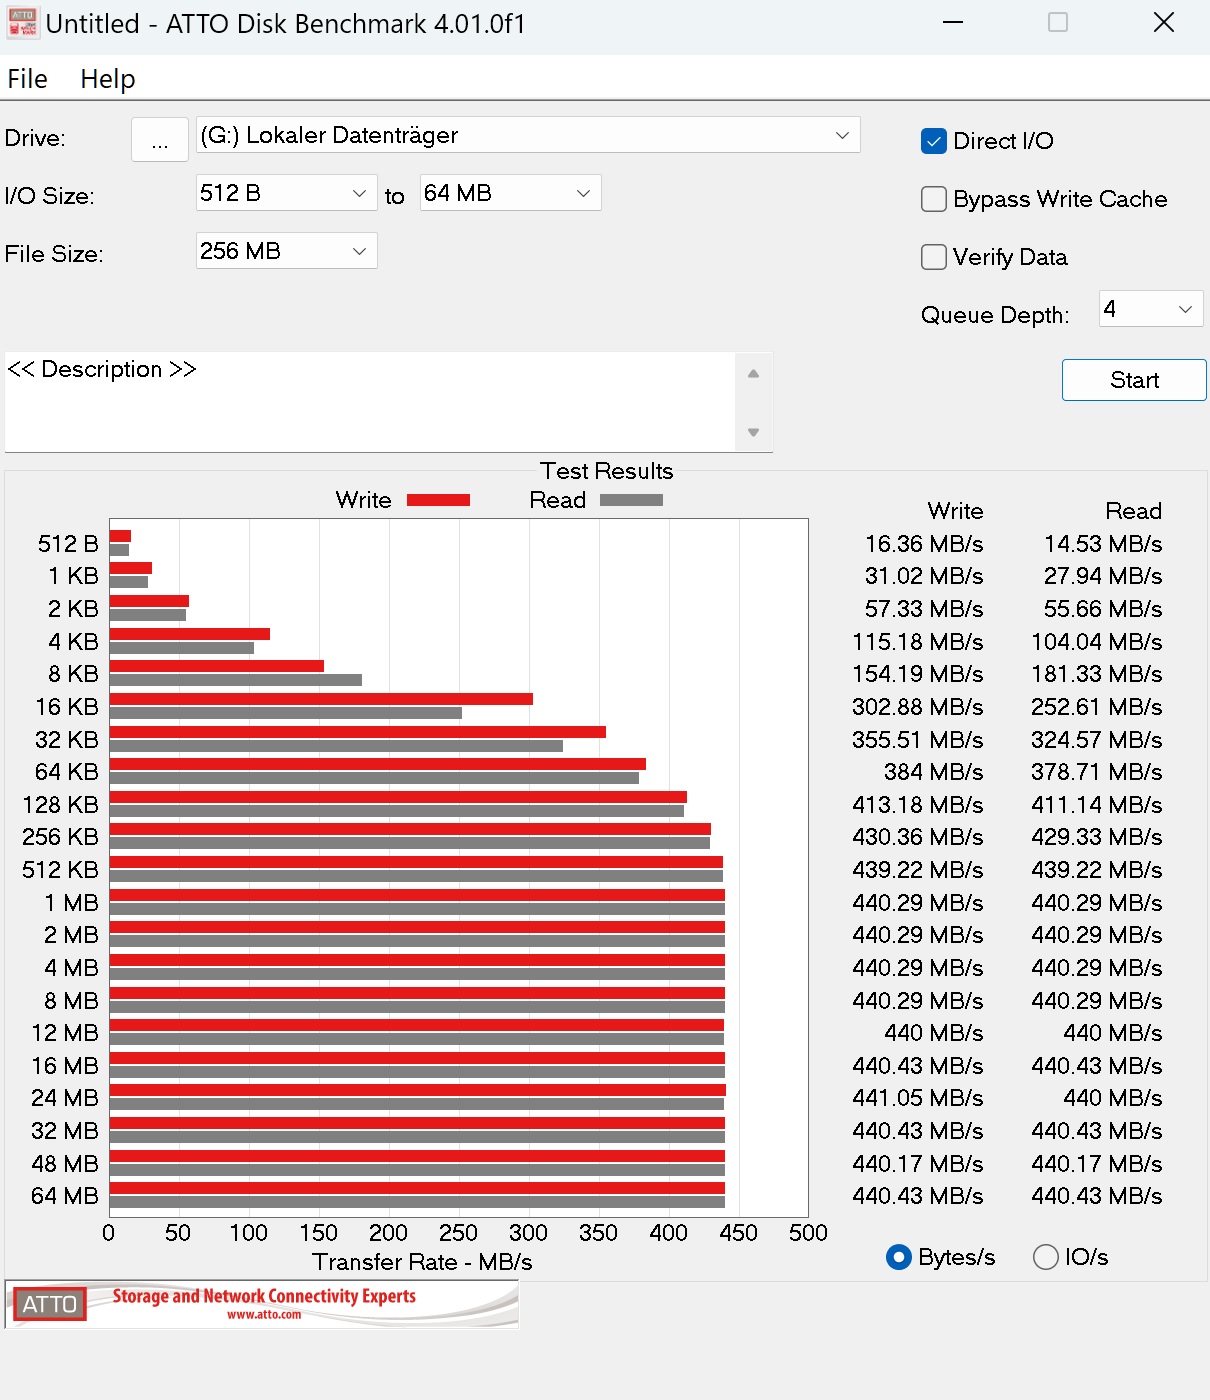The image size is (1210, 1400).
Task: Click the gray Read legend swatch
Action: click(631, 500)
